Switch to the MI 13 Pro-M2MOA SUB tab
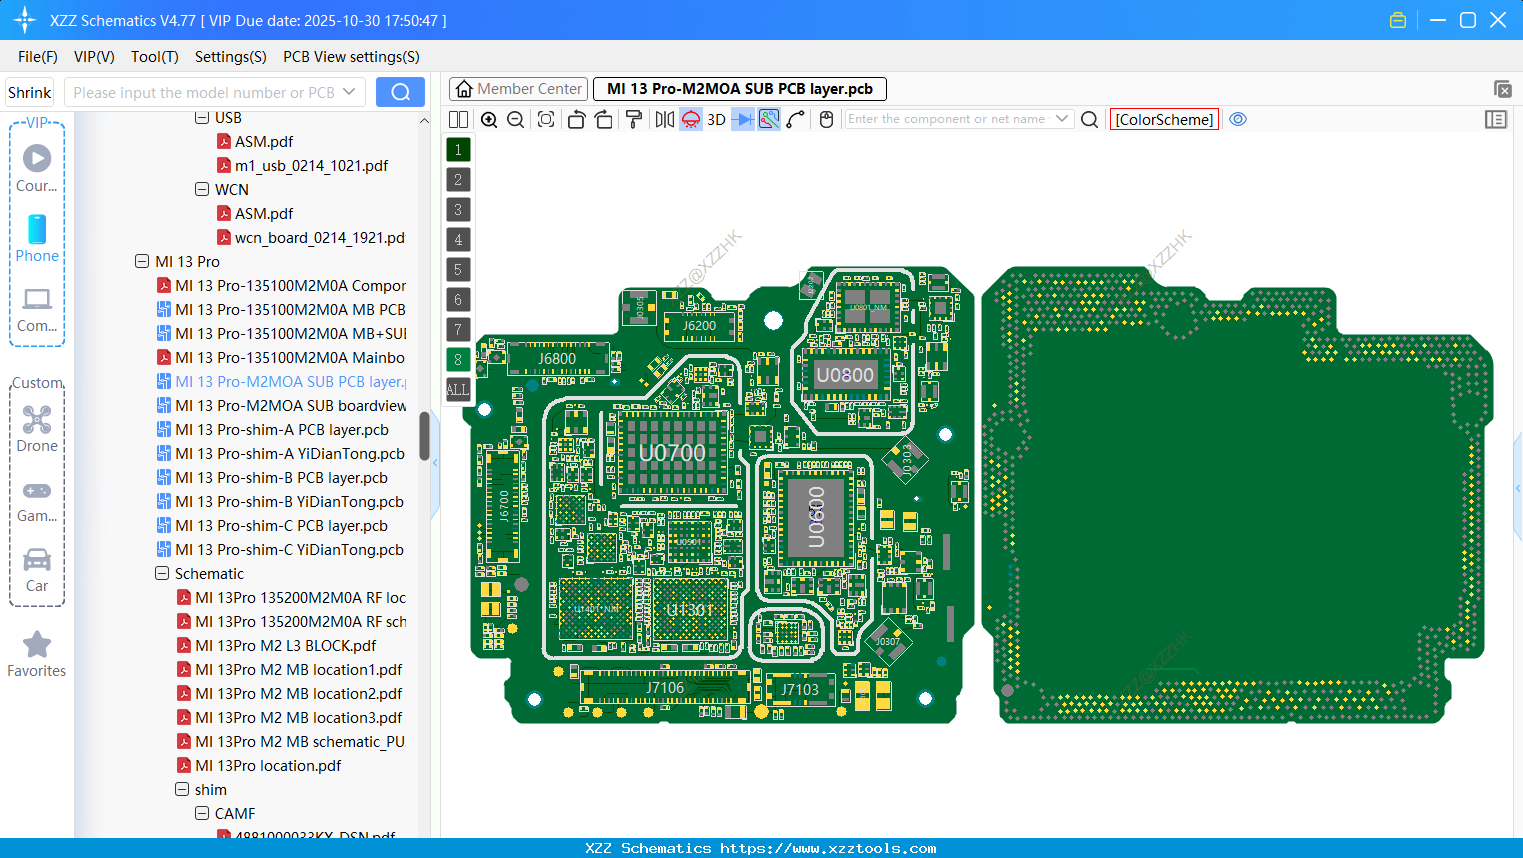Screen dimensions: 1523x858 [739, 88]
